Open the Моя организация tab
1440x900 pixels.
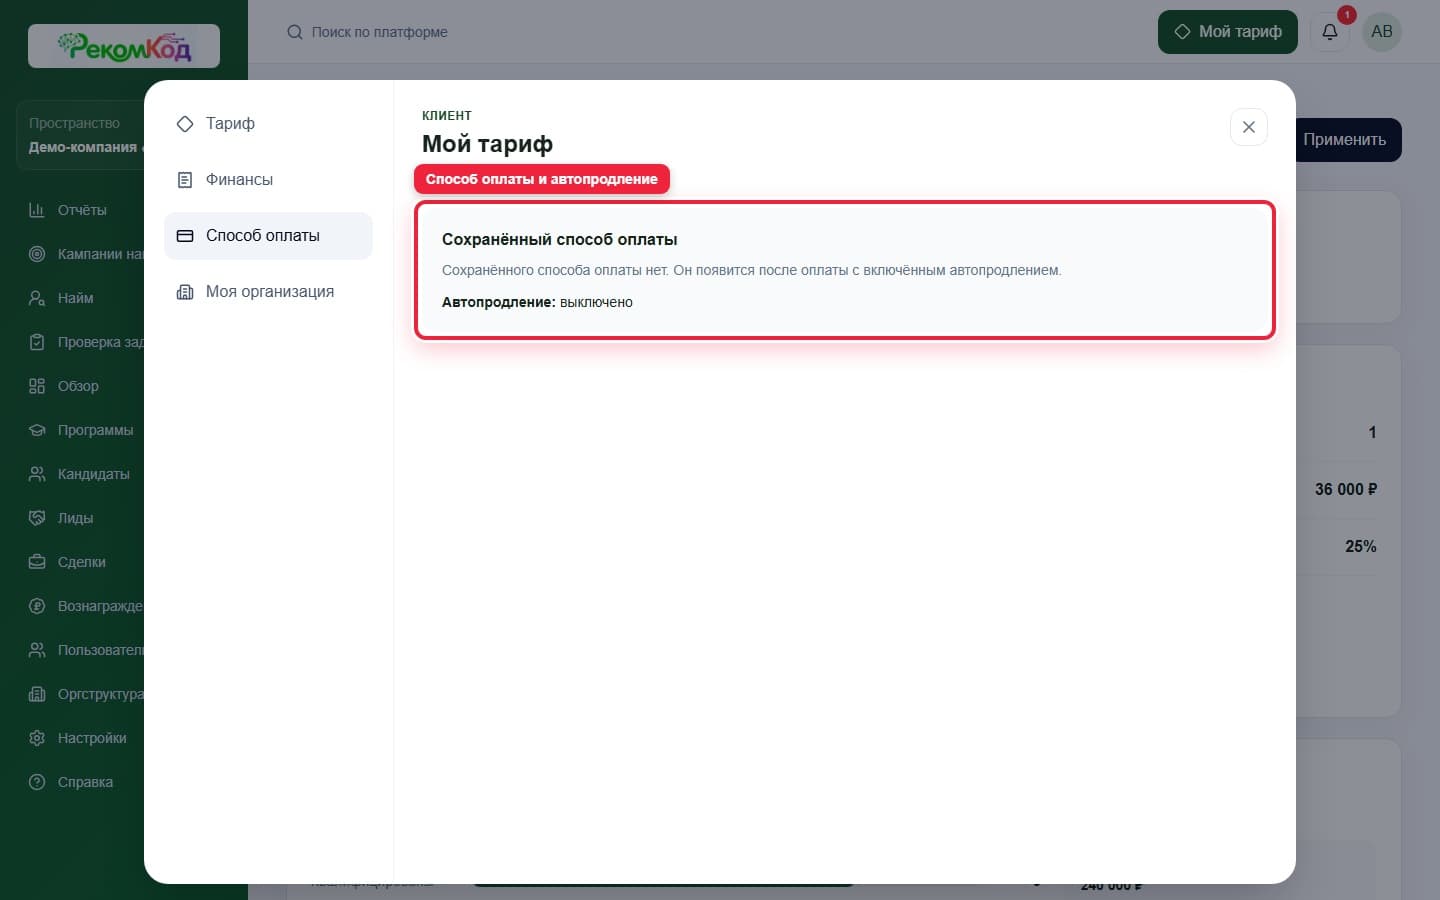[x=268, y=292]
